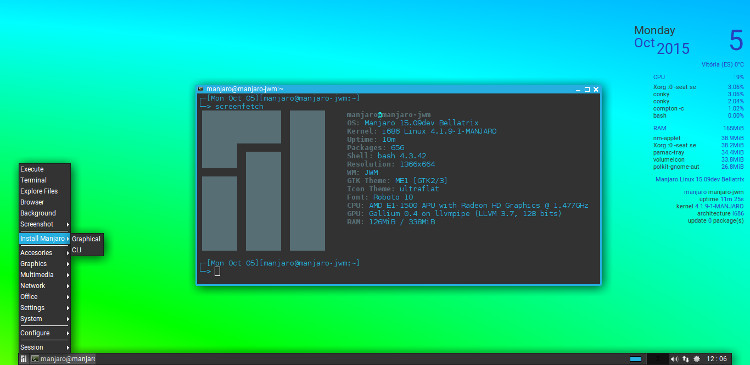
Task: Launch Browser from the menu
Action: [x=44, y=202]
